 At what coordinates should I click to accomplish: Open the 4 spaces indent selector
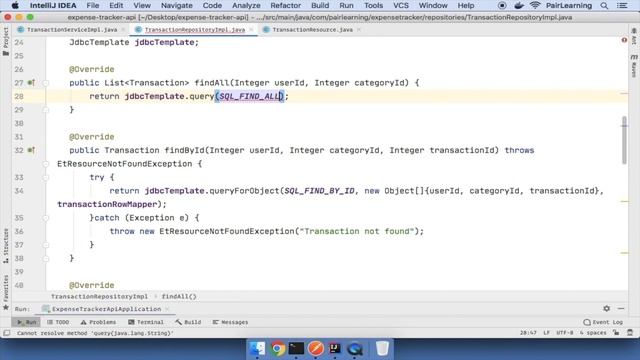coord(593,333)
